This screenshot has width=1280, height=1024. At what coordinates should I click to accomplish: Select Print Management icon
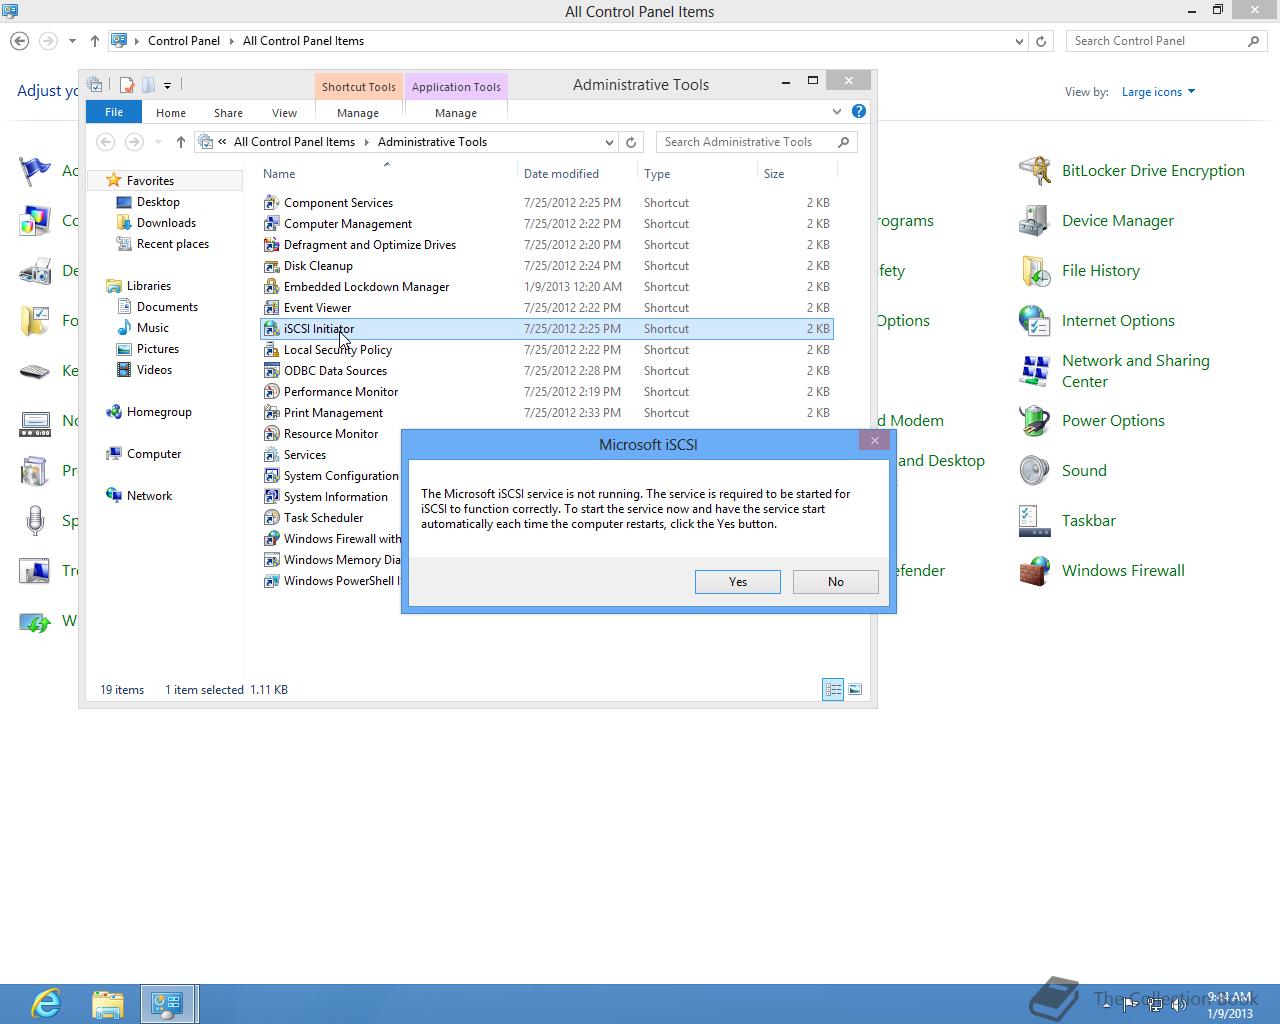[271, 413]
